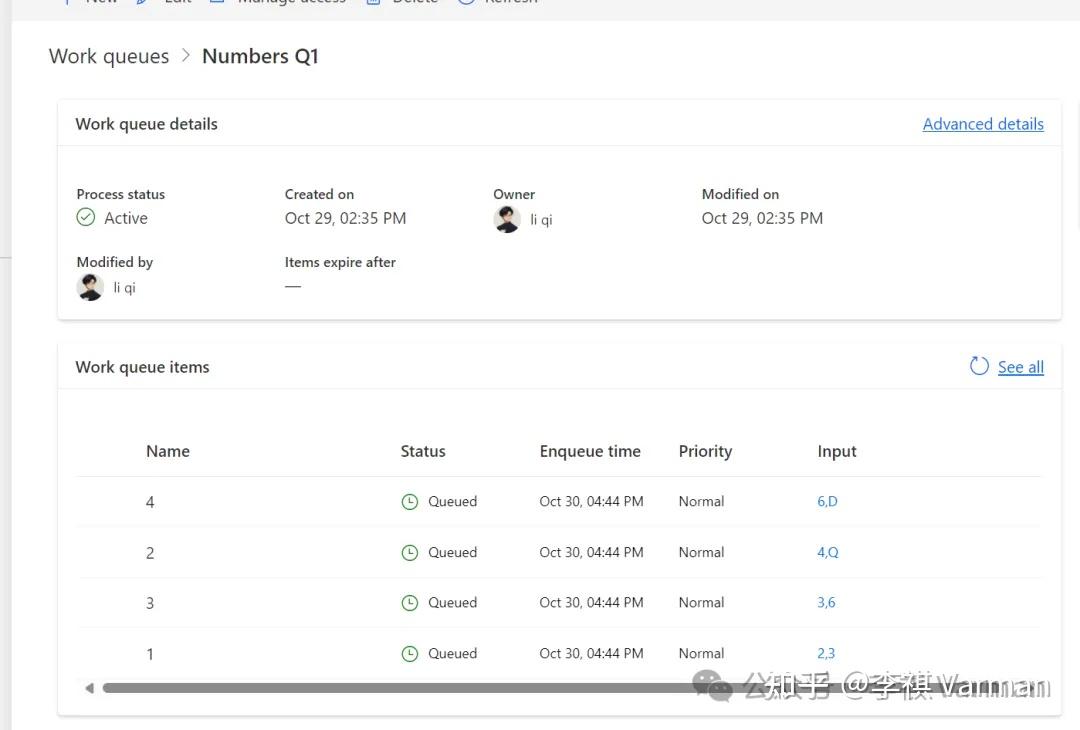Viewport: 1080px width, 730px height.
Task: Sort items by the Name column header
Action: coord(167,451)
